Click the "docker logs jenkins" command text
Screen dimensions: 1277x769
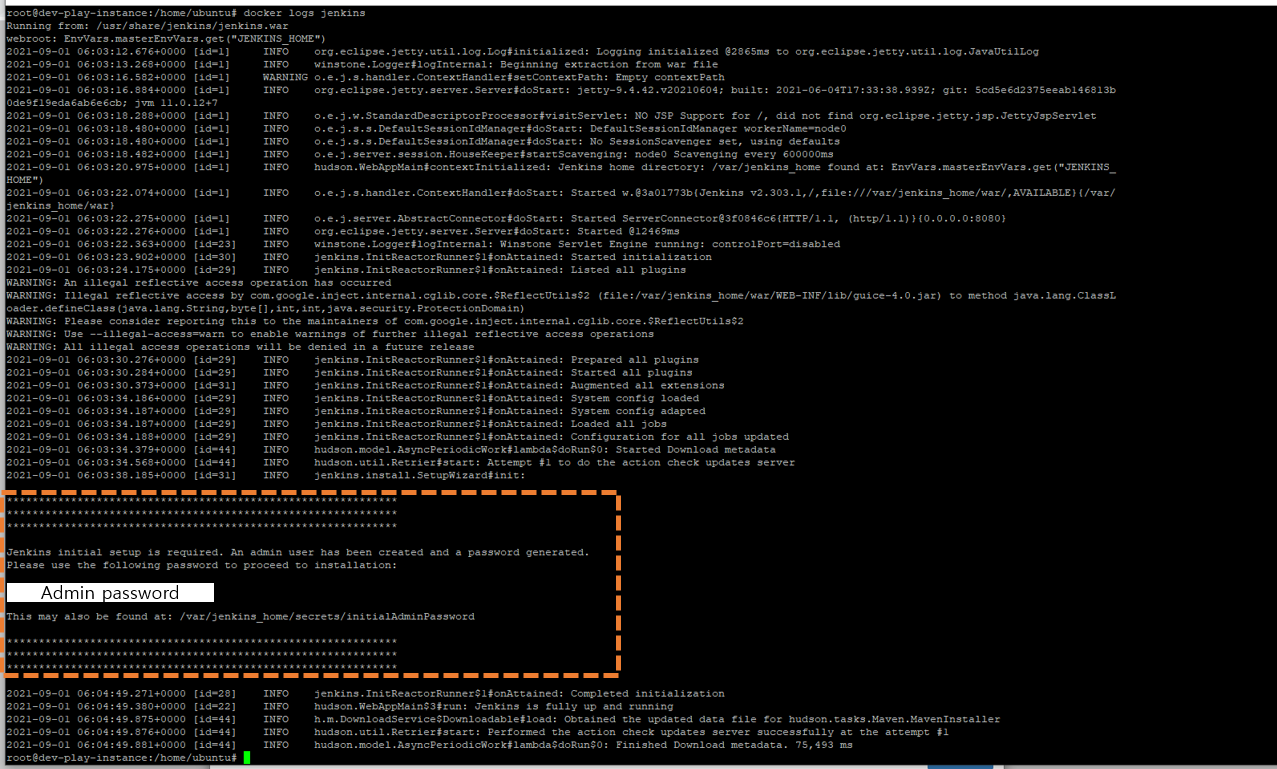[x=305, y=12]
